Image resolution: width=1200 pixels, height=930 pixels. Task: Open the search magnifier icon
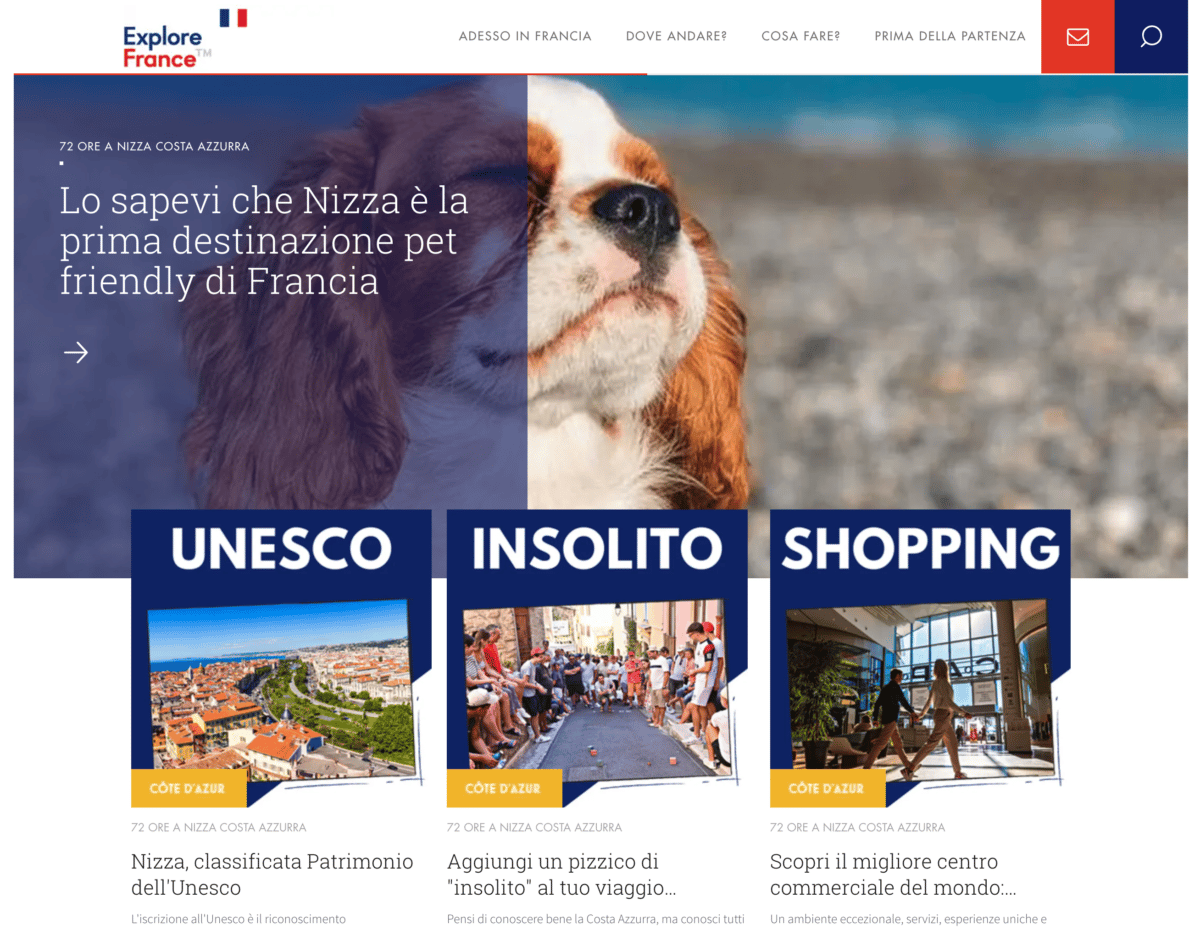point(1151,37)
